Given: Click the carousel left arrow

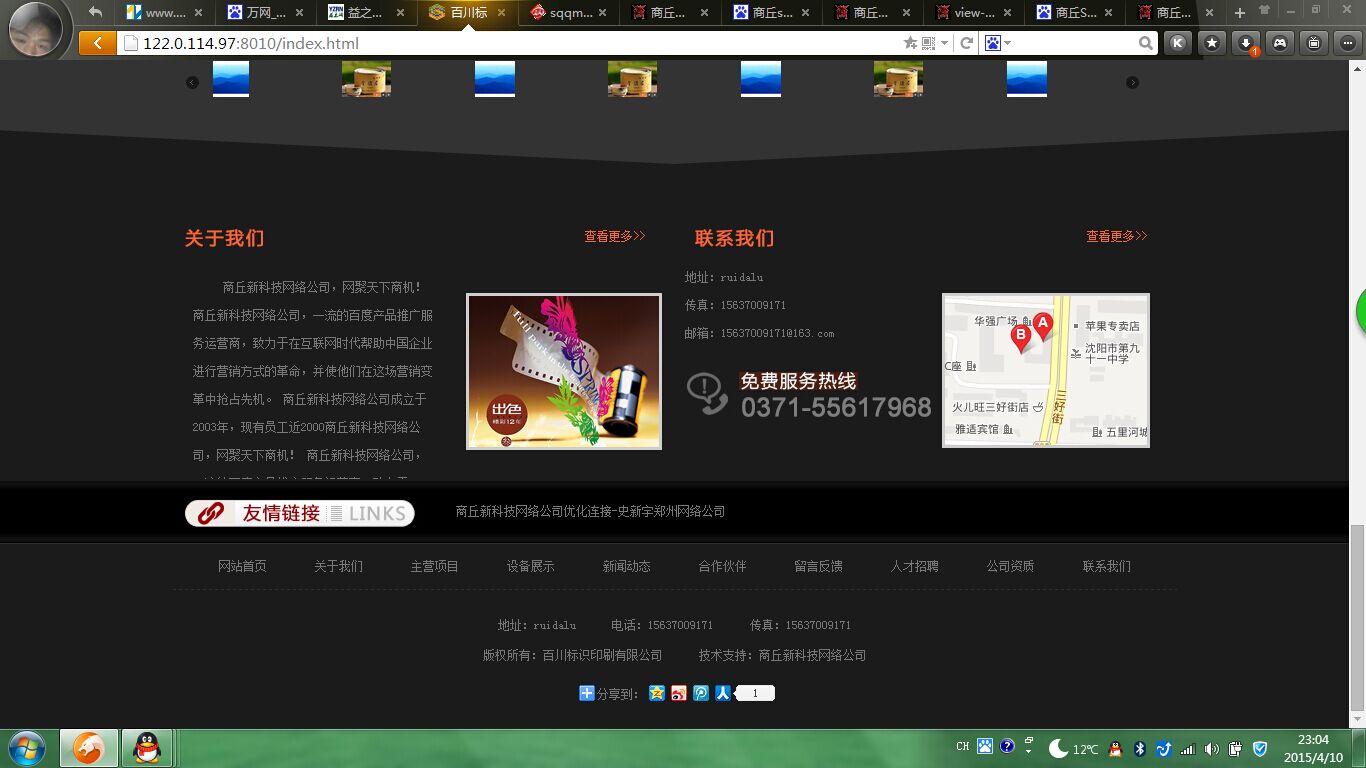Looking at the screenshot, I should [192, 82].
